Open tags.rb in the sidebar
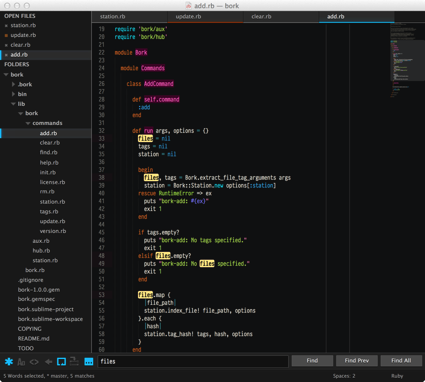 pyautogui.click(x=49, y=211)
